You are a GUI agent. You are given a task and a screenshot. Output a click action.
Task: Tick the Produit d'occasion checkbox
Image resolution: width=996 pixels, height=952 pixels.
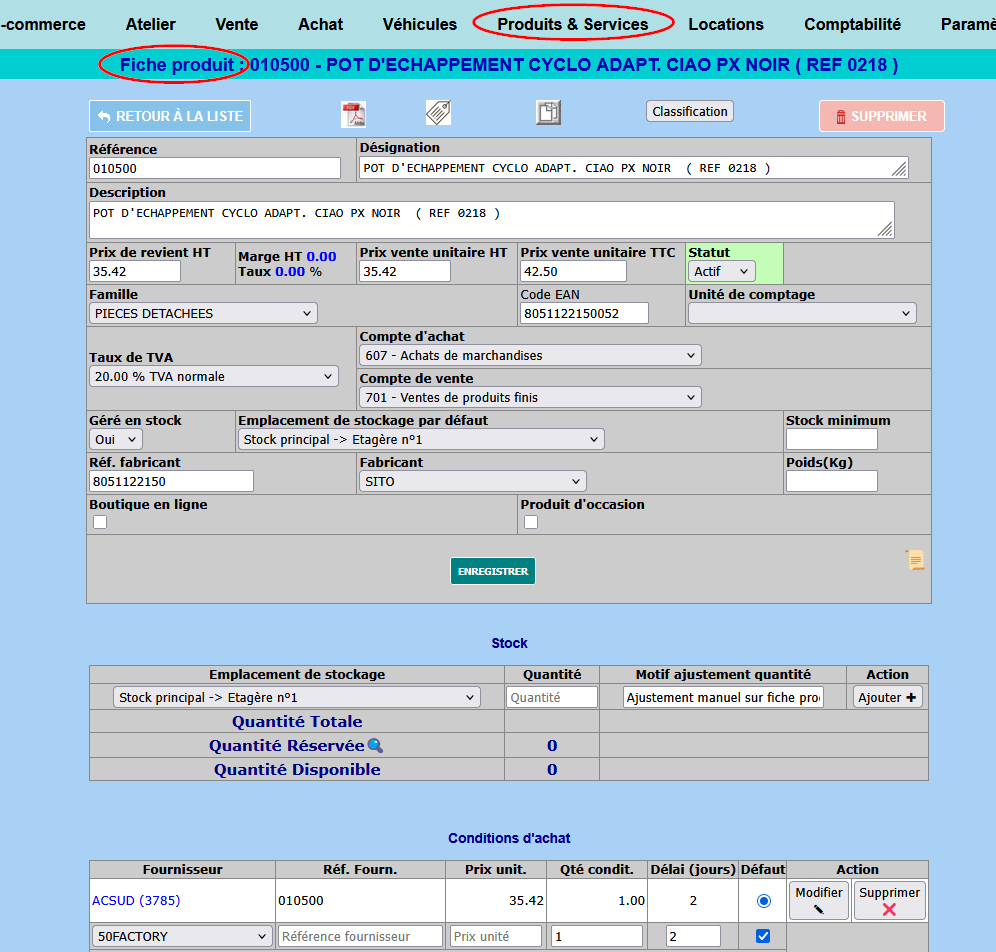(x=531, y=522)
